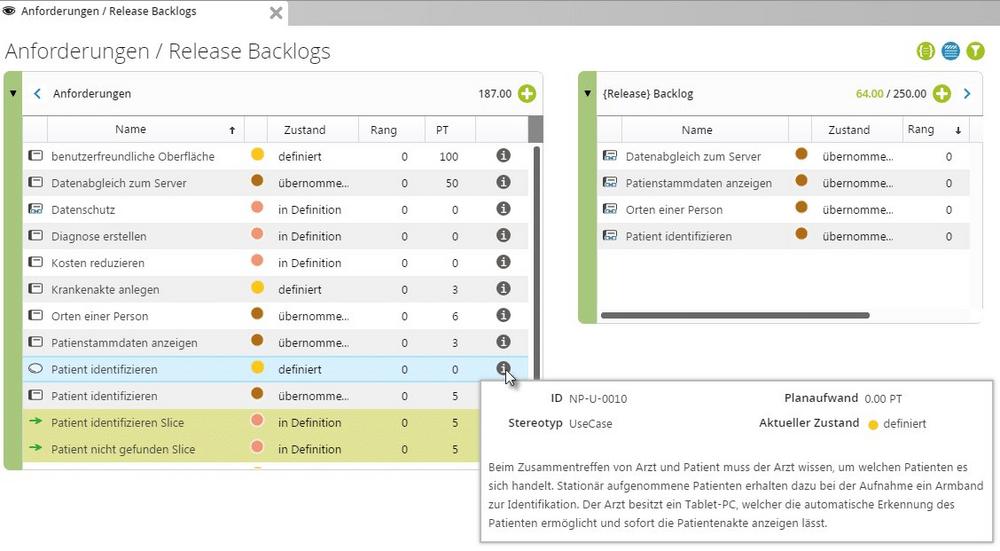Image resolution: width=1000 pixels, height=551 pixels.
Task: Select Diagnose erstellen requirement row
Action: [276, 236]
